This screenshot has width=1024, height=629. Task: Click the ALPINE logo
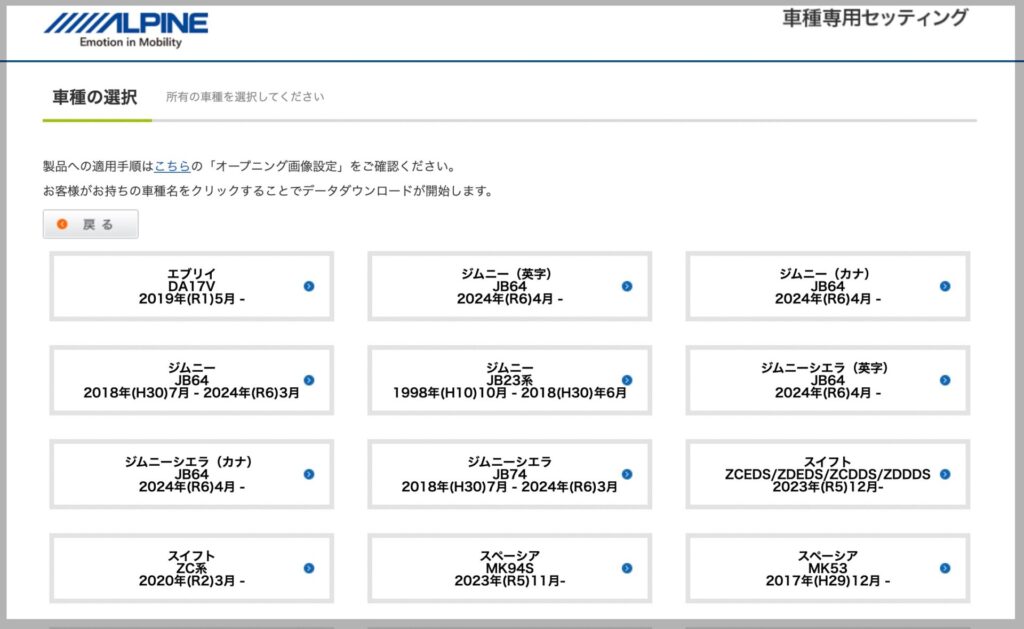coord(126,29)
